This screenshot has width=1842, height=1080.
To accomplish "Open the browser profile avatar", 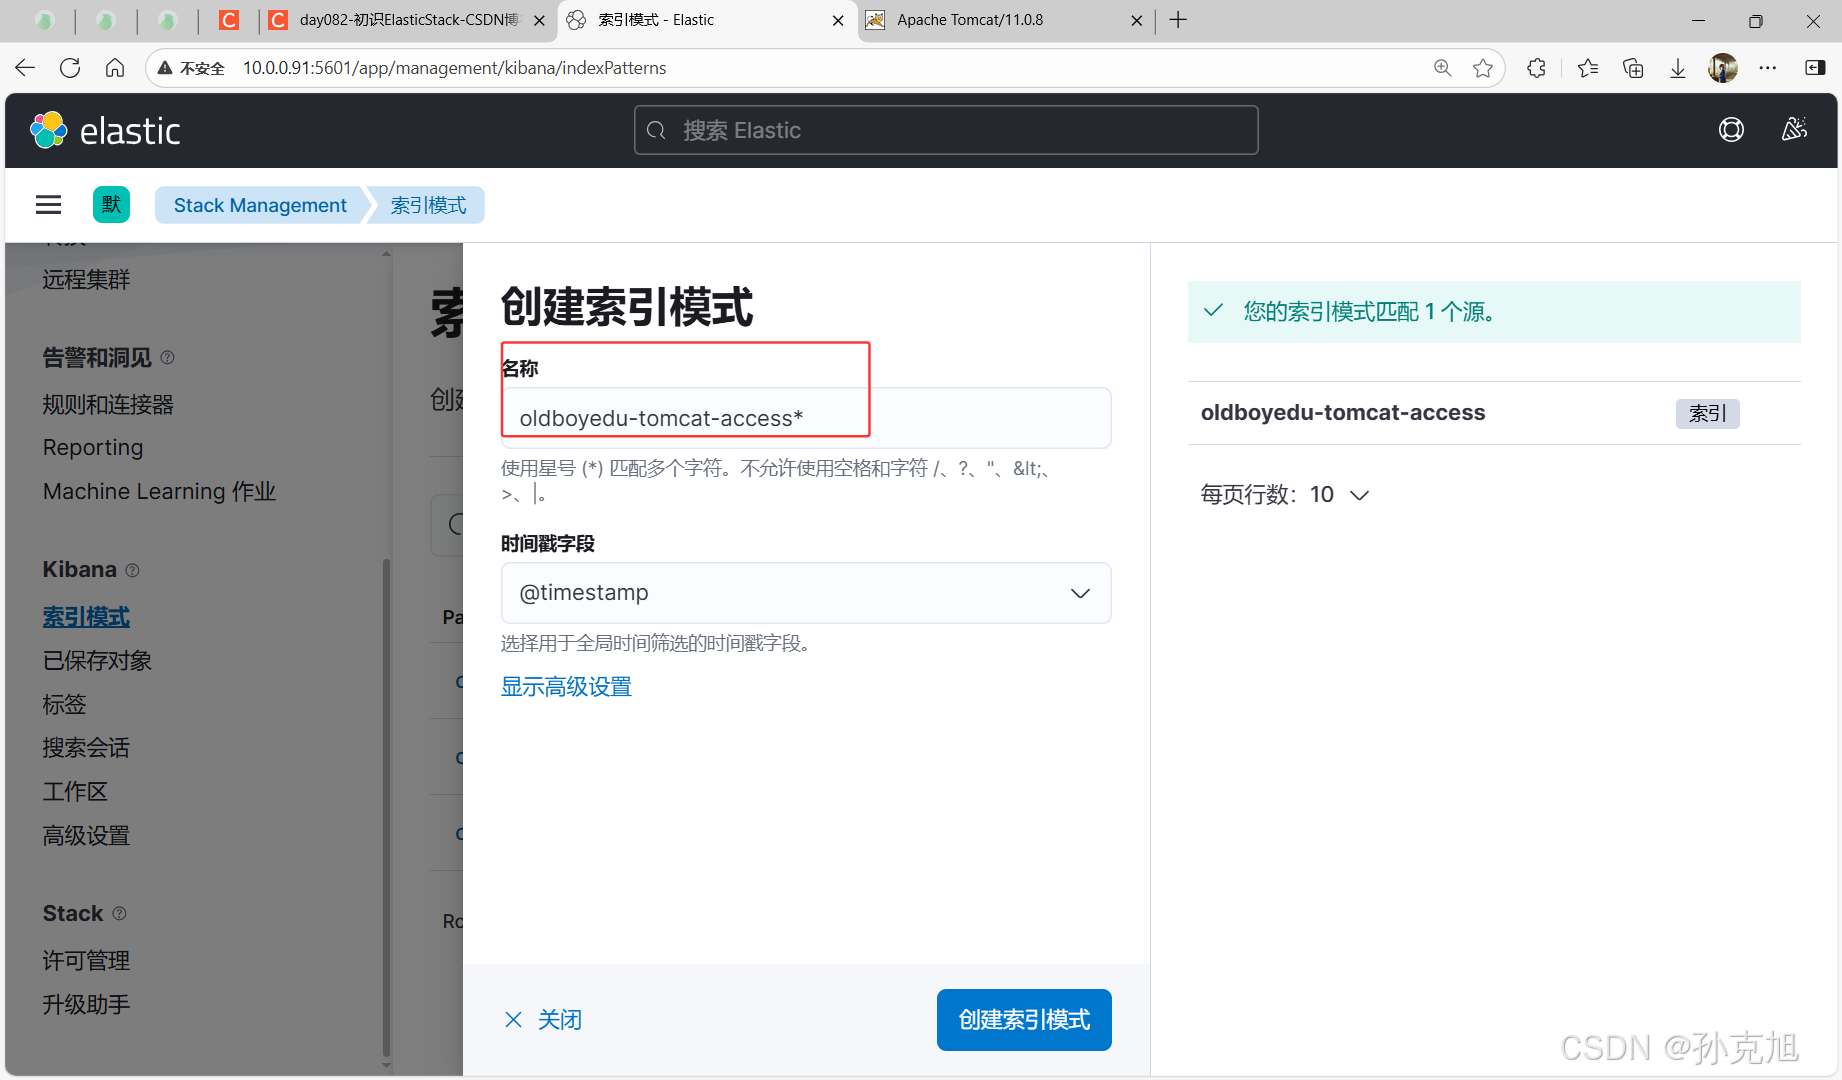I will pyautogui.click(x=1722, y=68).
